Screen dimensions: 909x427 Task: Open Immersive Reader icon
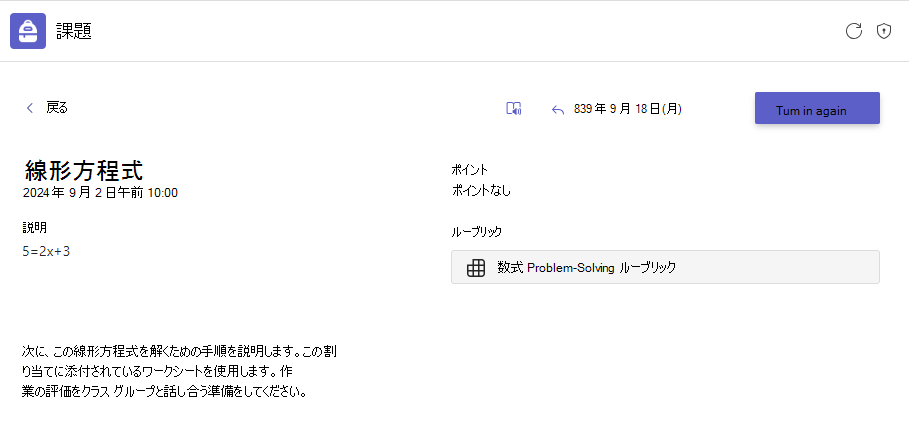(x=514, y=108)
